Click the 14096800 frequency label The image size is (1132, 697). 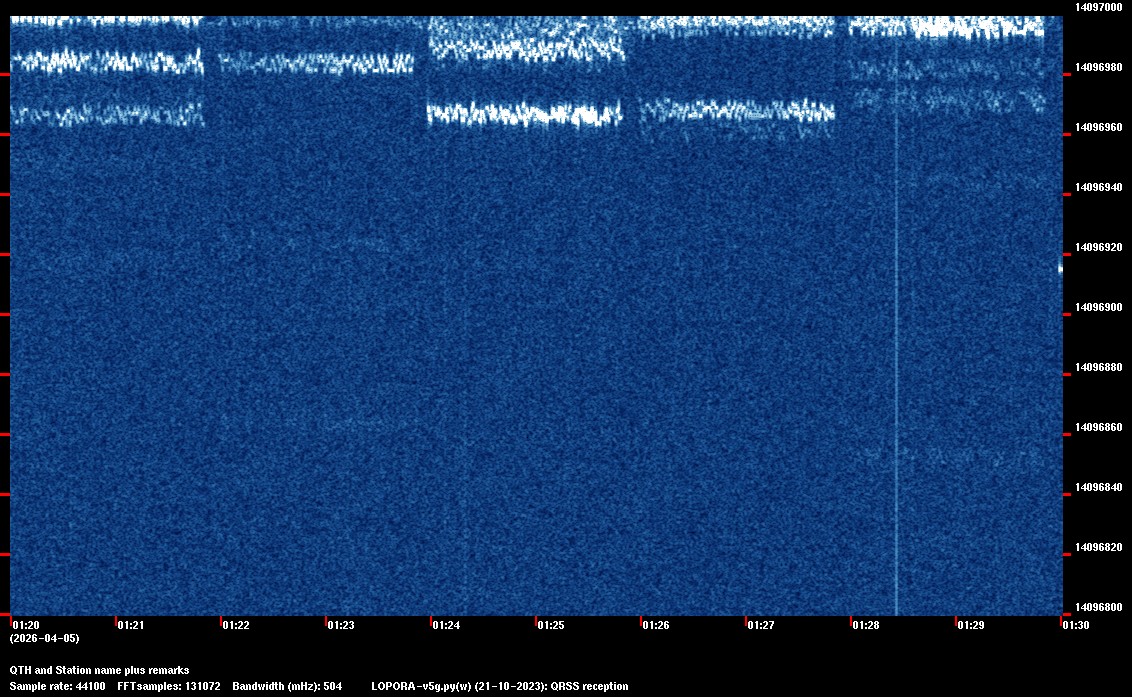[1098, 607]
